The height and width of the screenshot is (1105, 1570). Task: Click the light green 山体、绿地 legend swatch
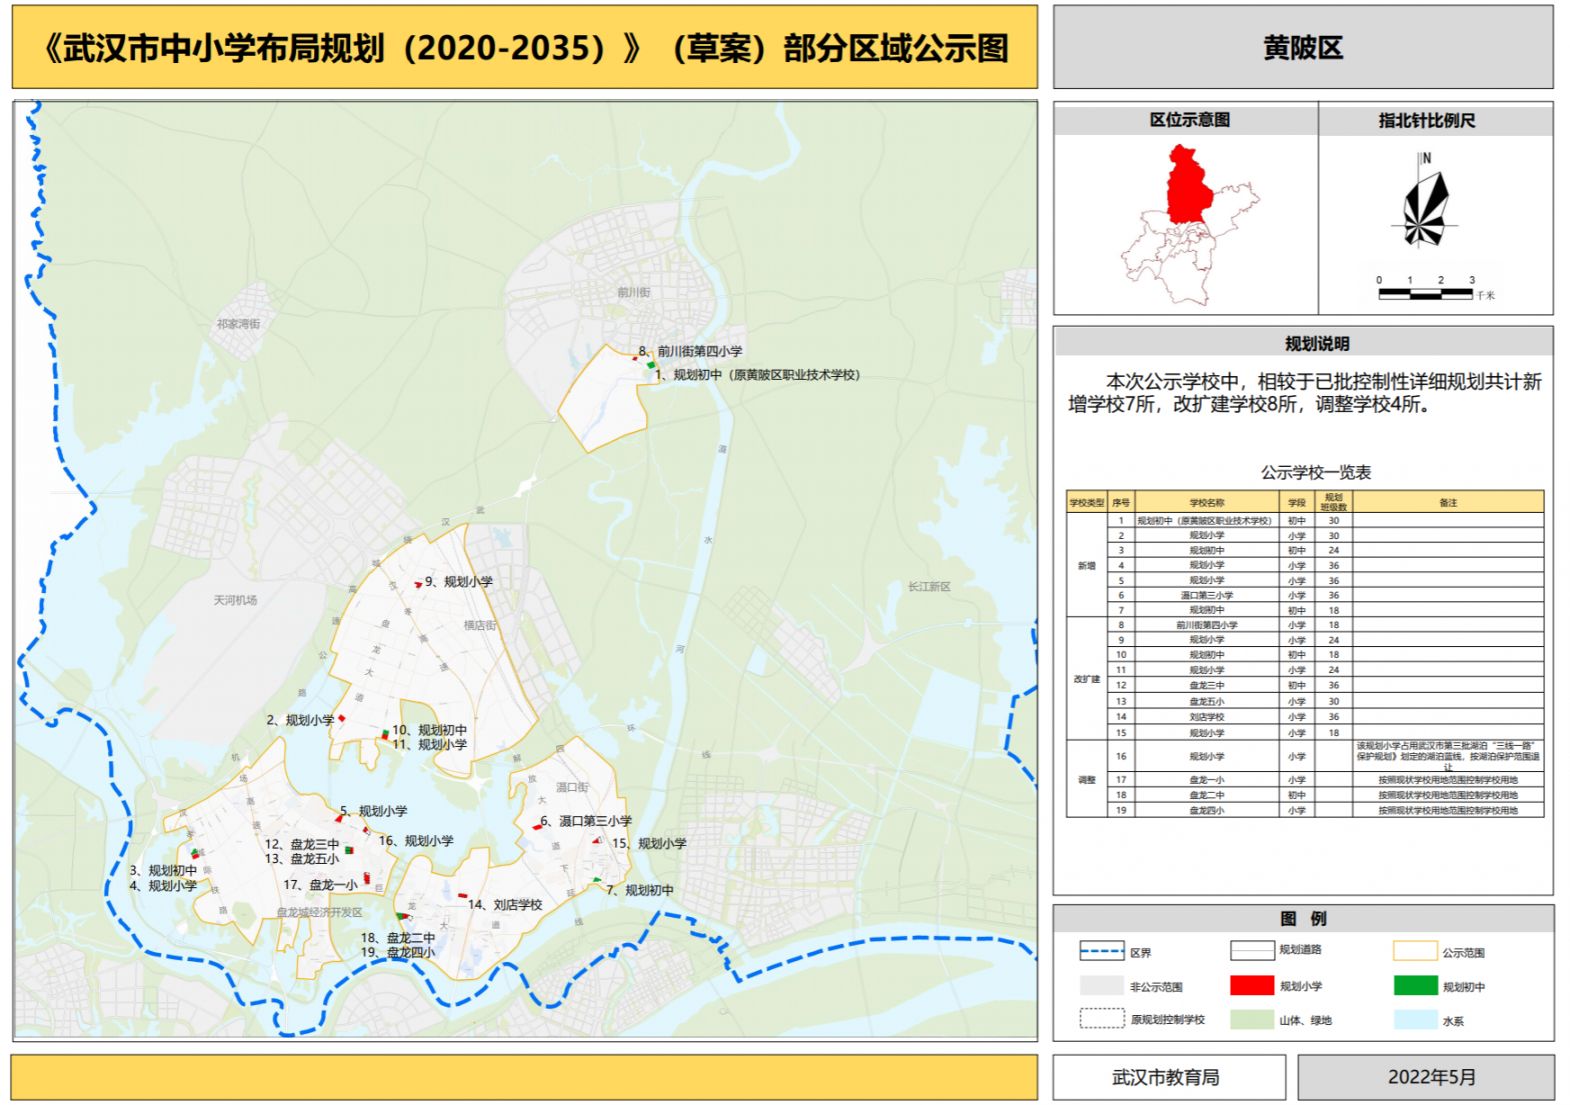tap(1251, 1019)
